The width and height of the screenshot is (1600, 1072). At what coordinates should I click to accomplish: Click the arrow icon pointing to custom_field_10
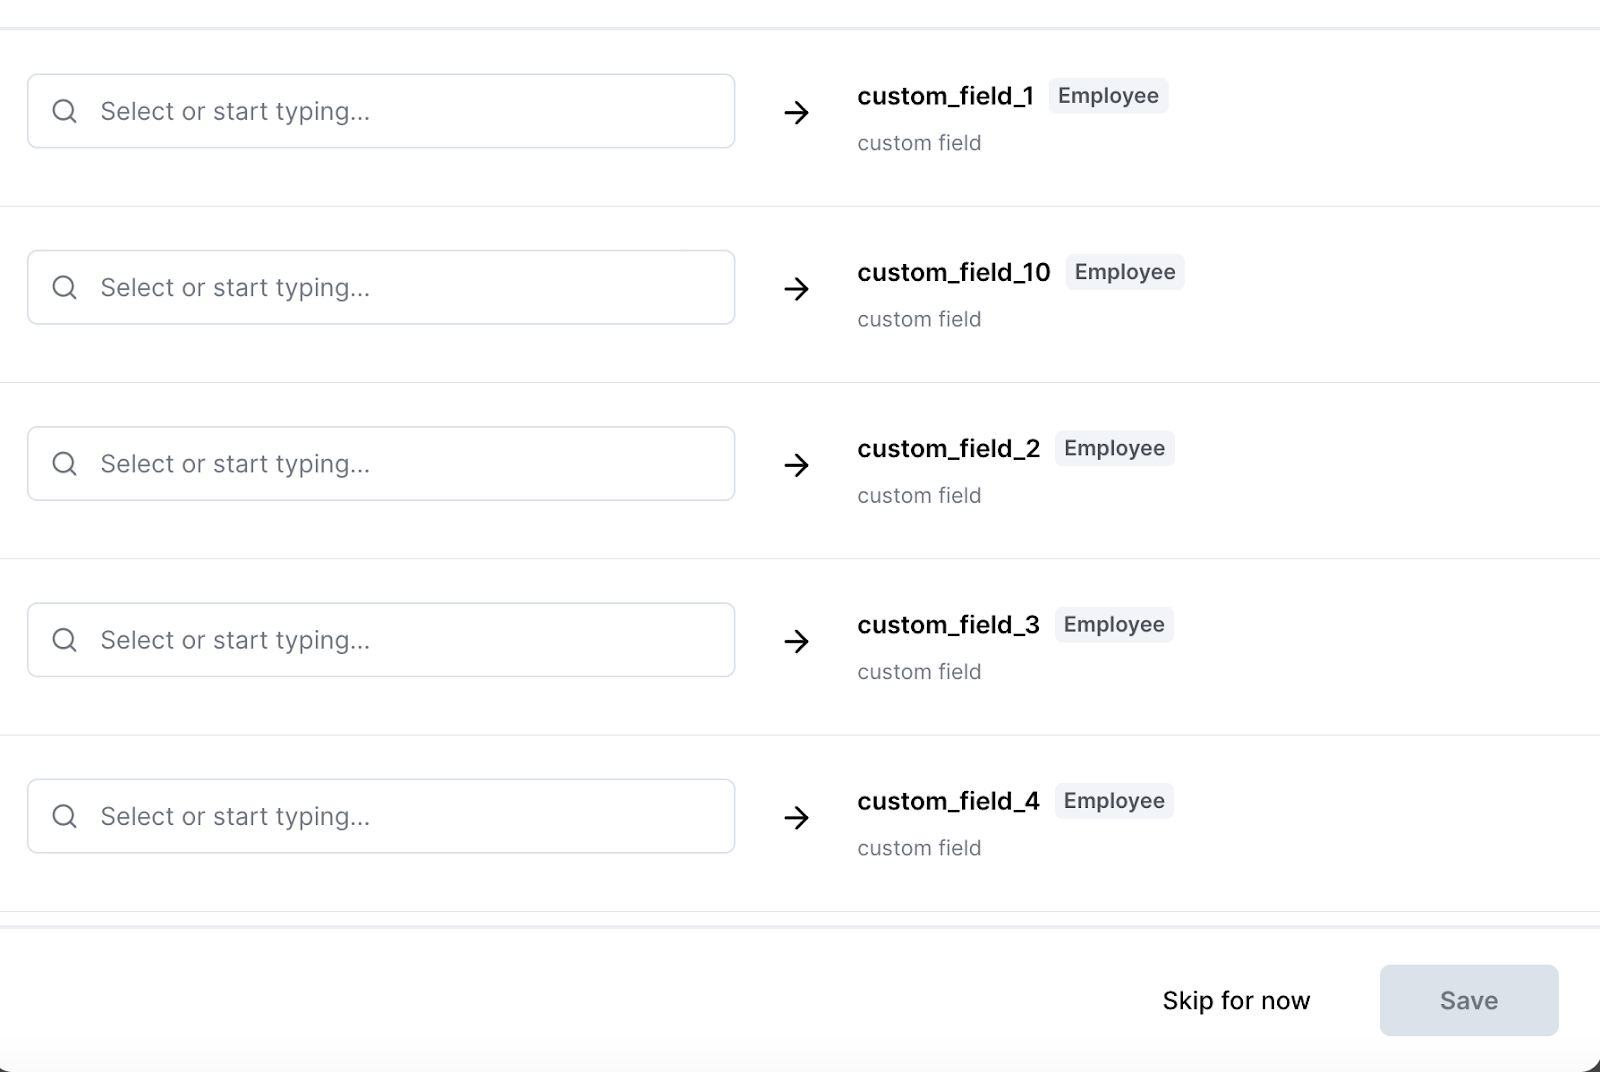point(796,289)
